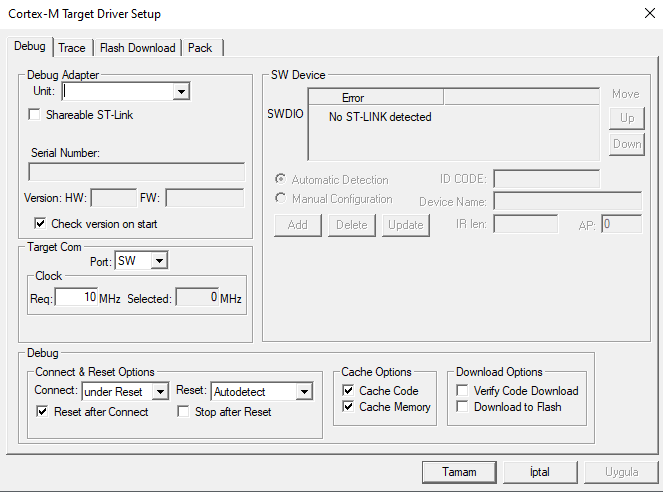
Task: Close the Cortex-M Target Driver Setup dialog
Action: pyautogui.click(x=650, y=14)
